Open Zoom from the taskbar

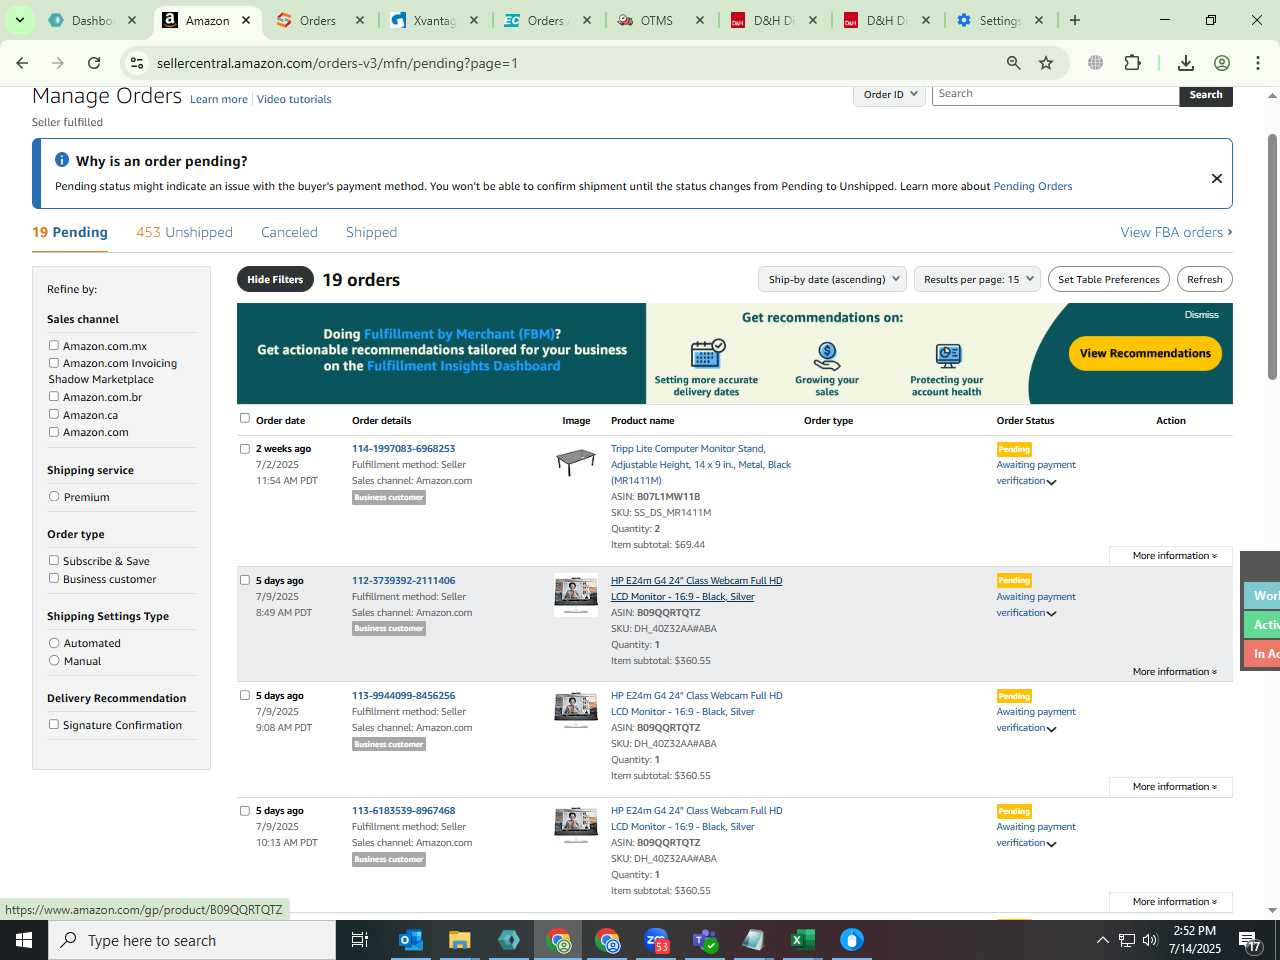tap(656, 940)
